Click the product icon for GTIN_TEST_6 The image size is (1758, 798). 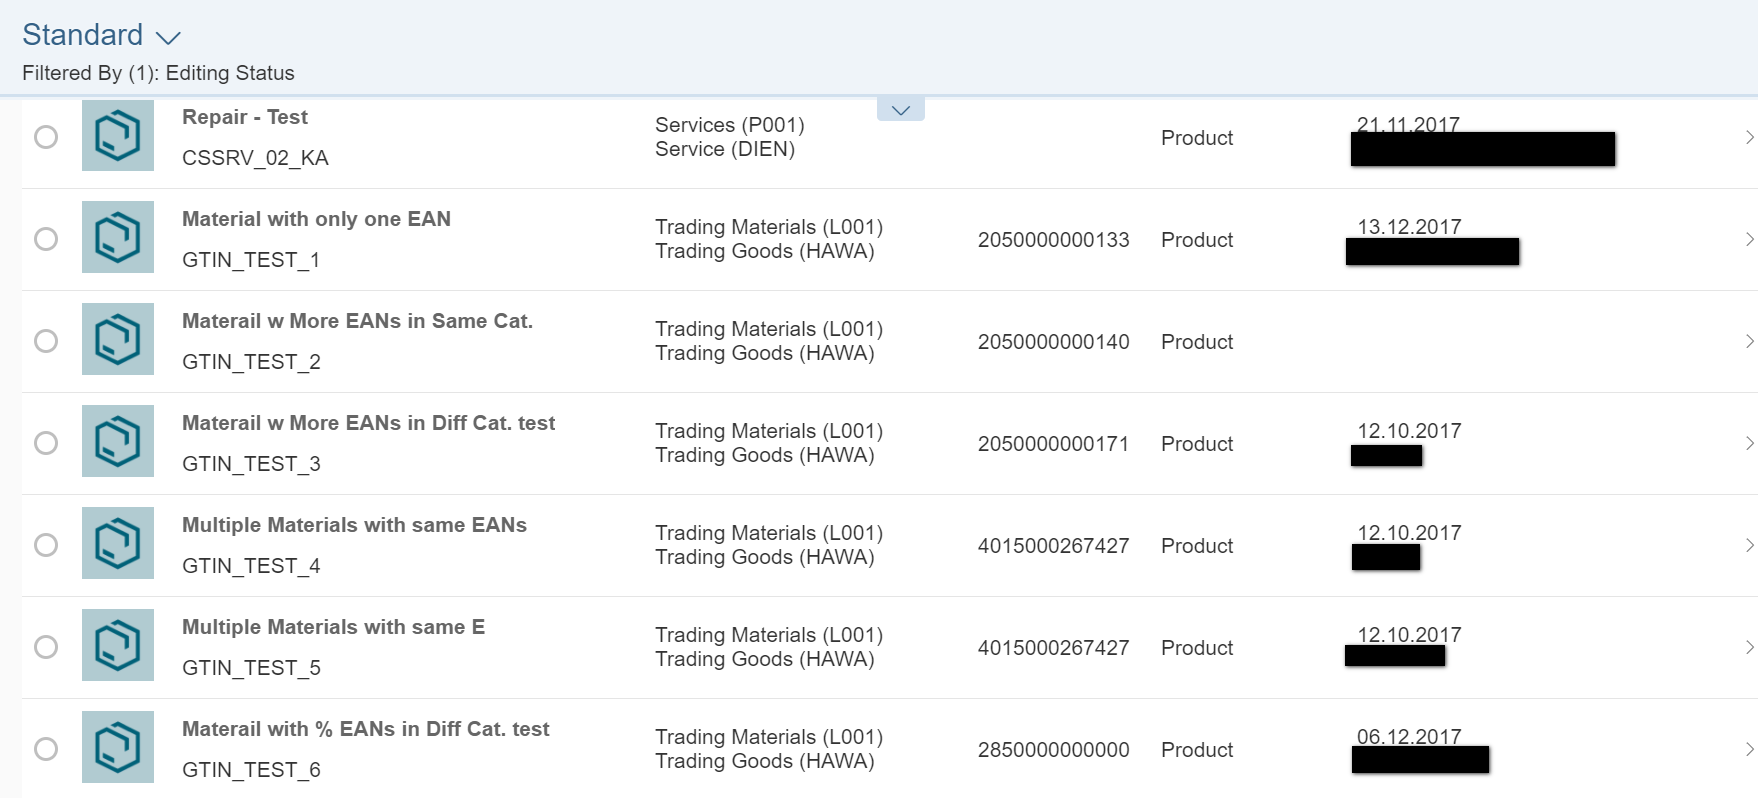click(118, 747)
